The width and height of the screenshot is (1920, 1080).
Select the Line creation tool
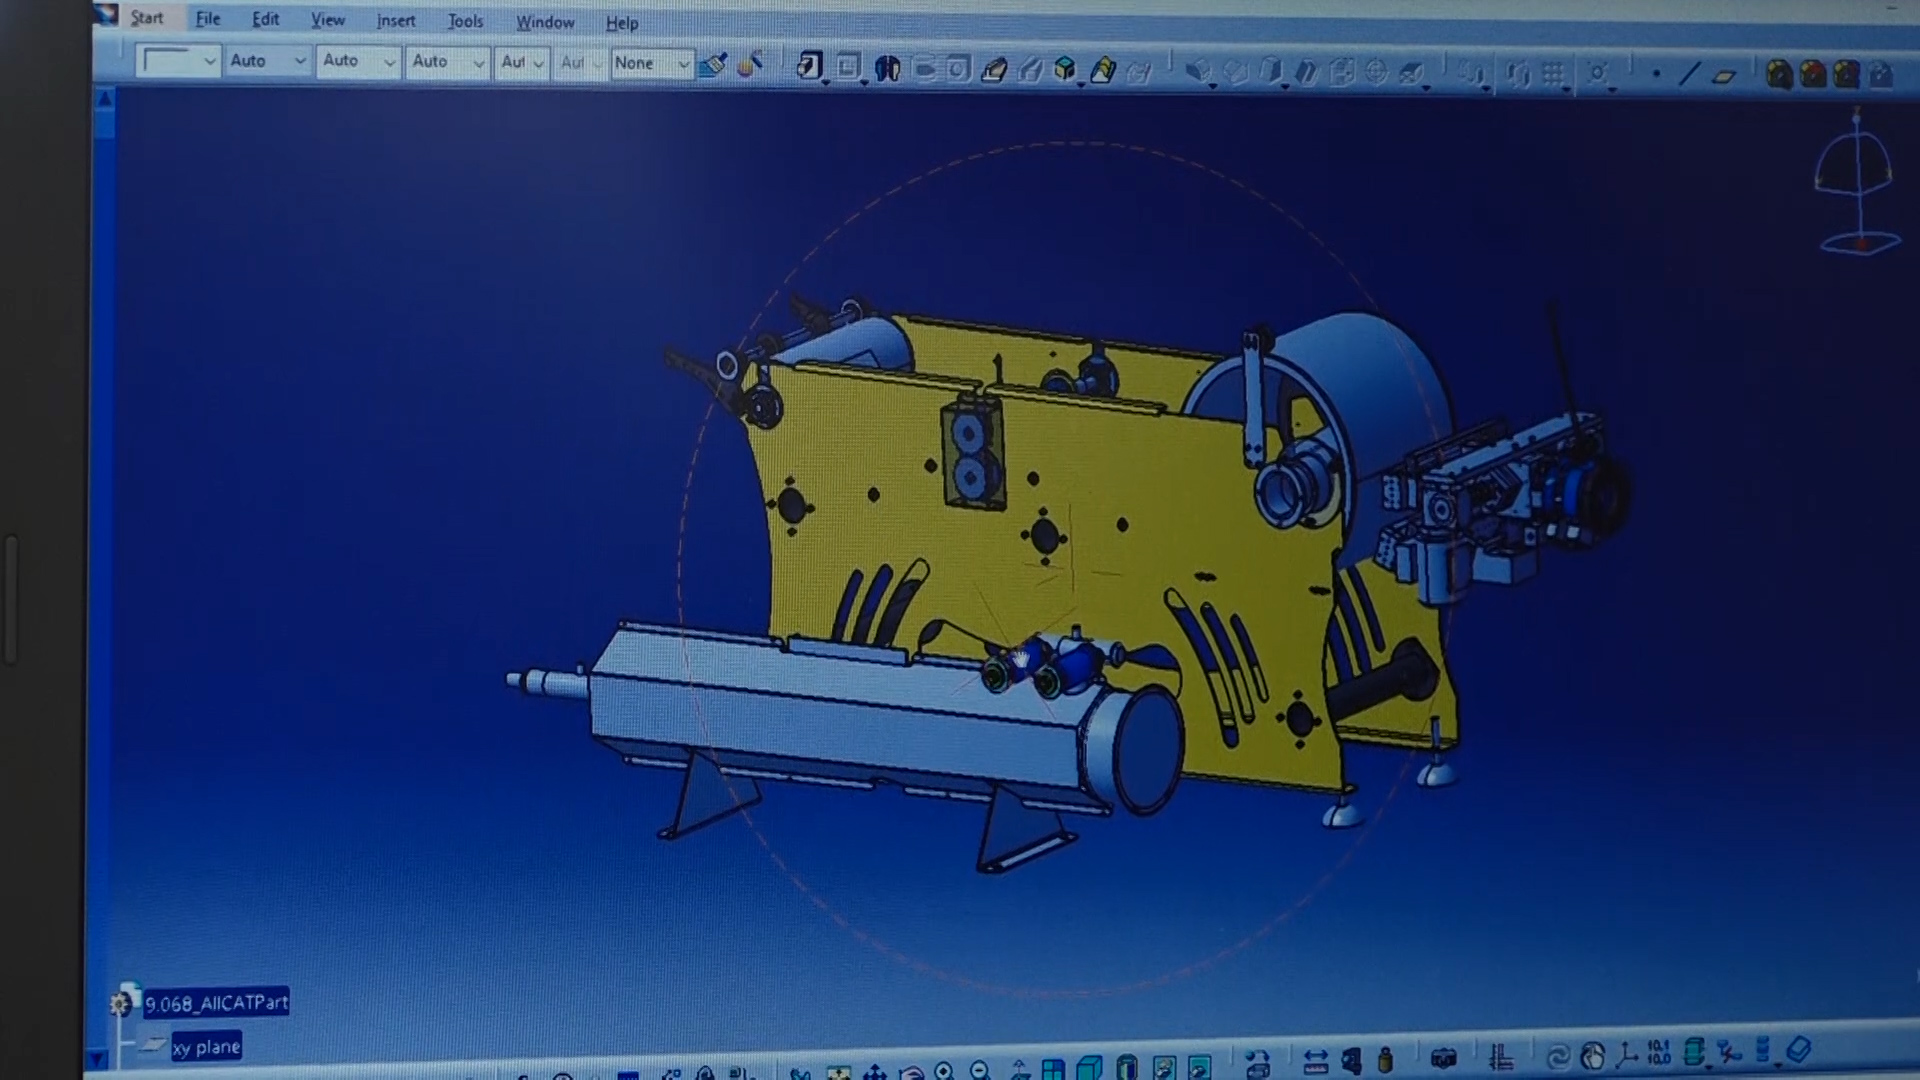pyautogui.click(x=1689, y=74)
